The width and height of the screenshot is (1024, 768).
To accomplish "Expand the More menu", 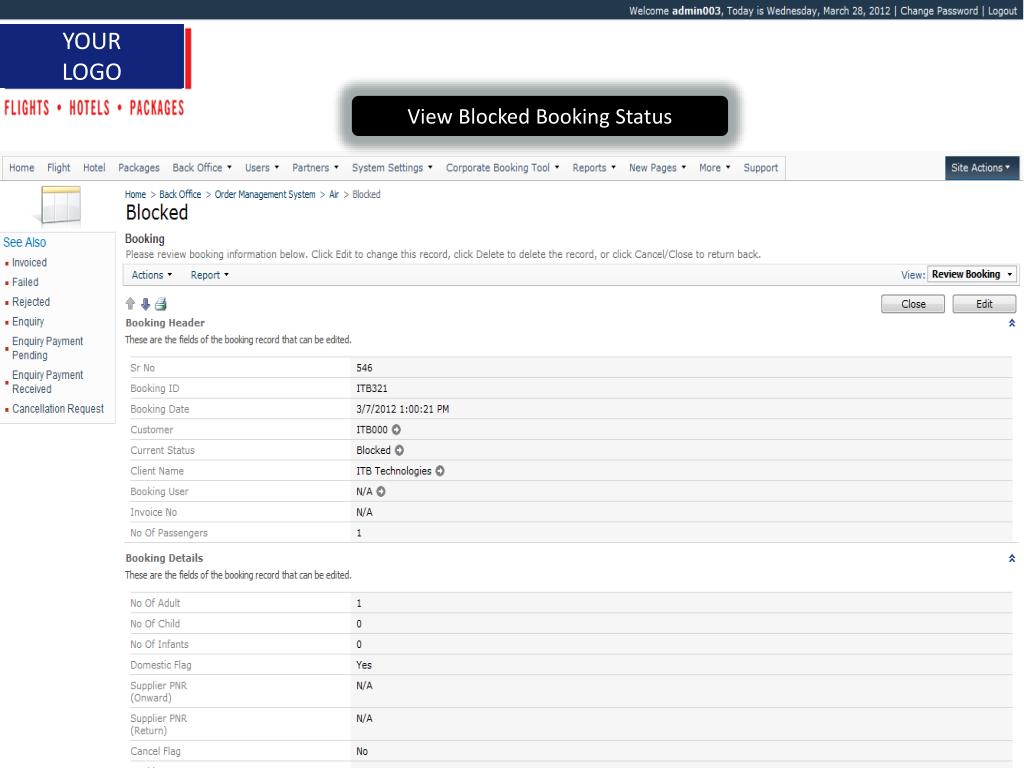I will point(714,168).
